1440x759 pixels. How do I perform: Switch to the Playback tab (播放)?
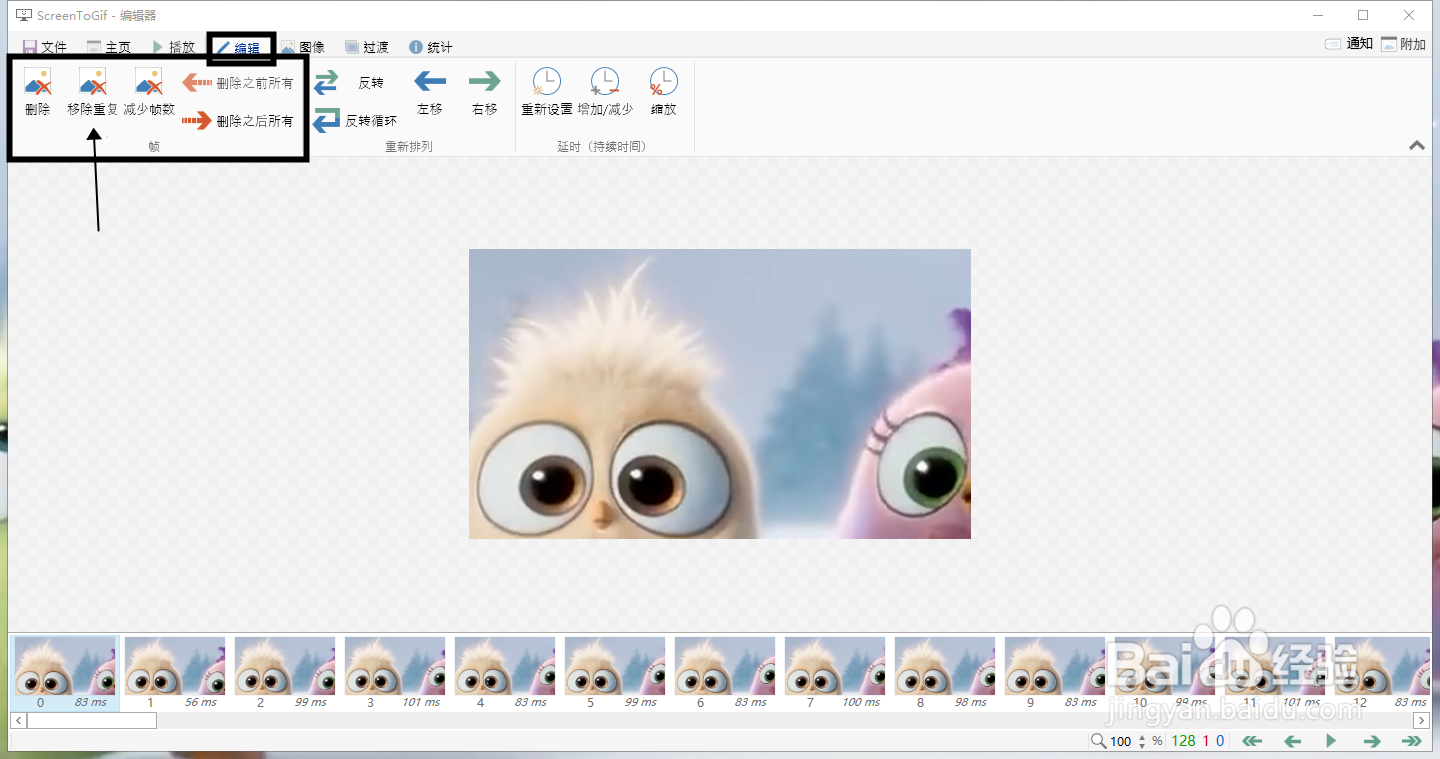[x=173, y=47]
